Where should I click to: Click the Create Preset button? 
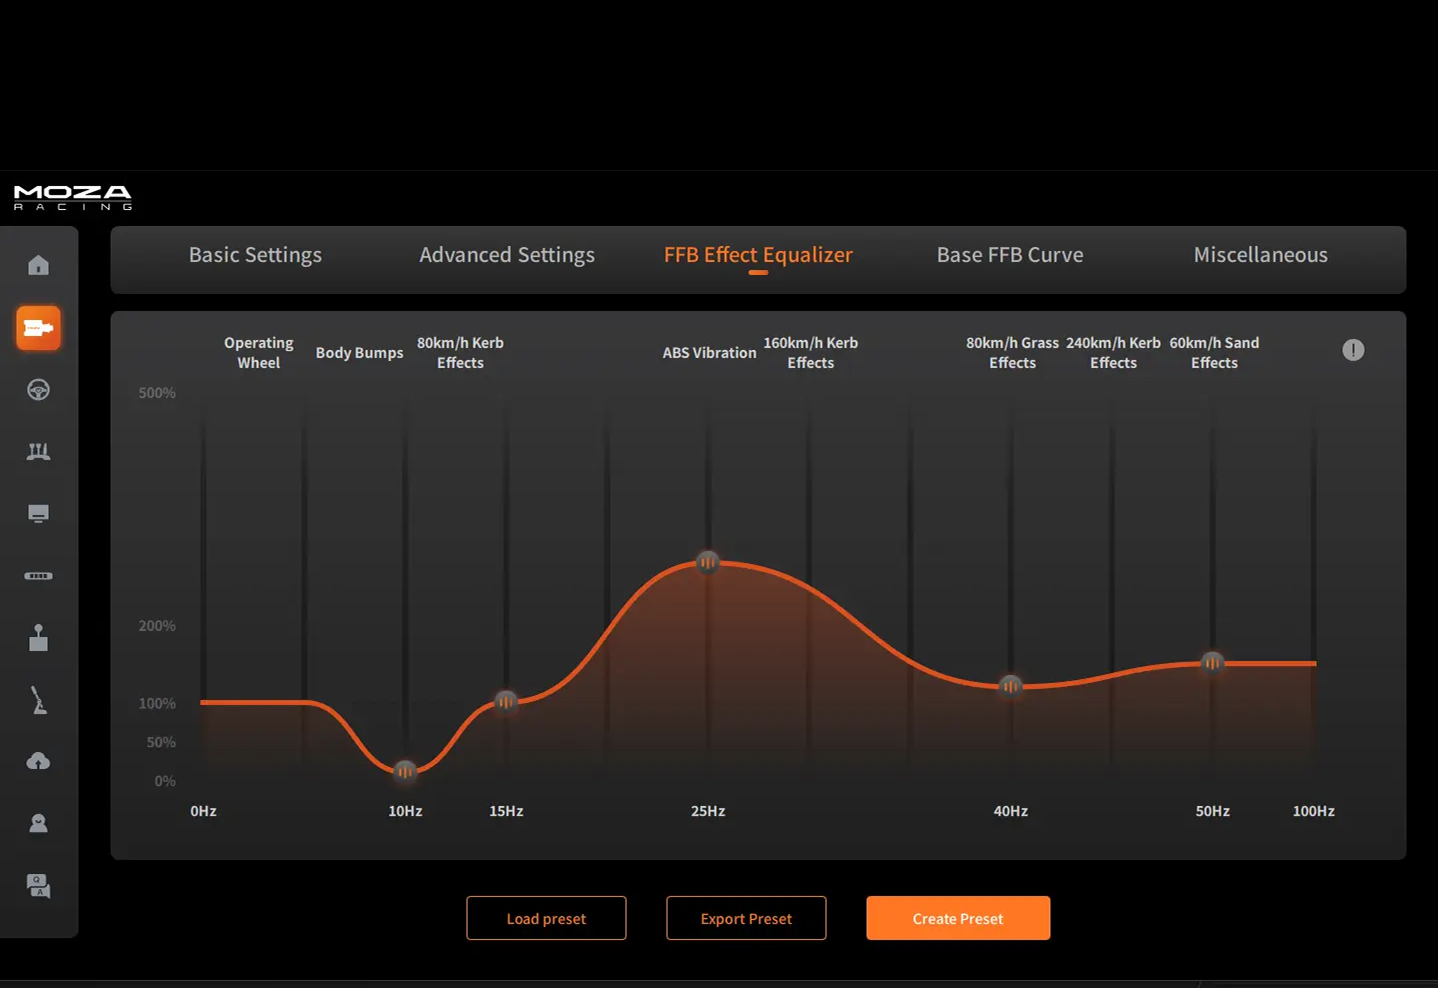[x=958, y=918]
